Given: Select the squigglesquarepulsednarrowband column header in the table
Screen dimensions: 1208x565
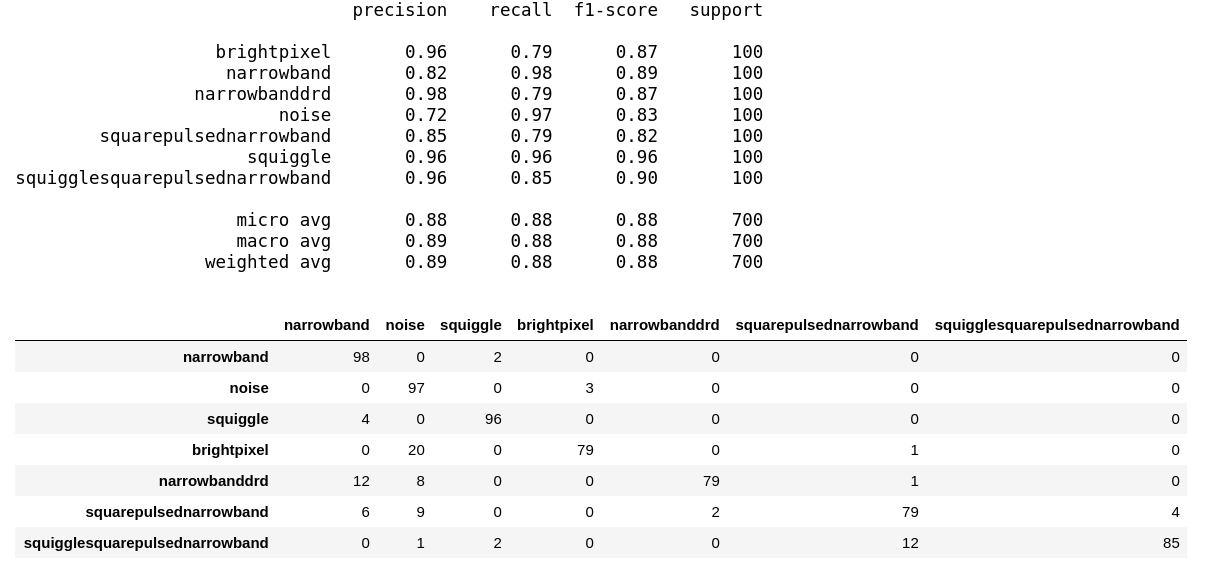Looking at the screenshot, I should (1056, 325).
